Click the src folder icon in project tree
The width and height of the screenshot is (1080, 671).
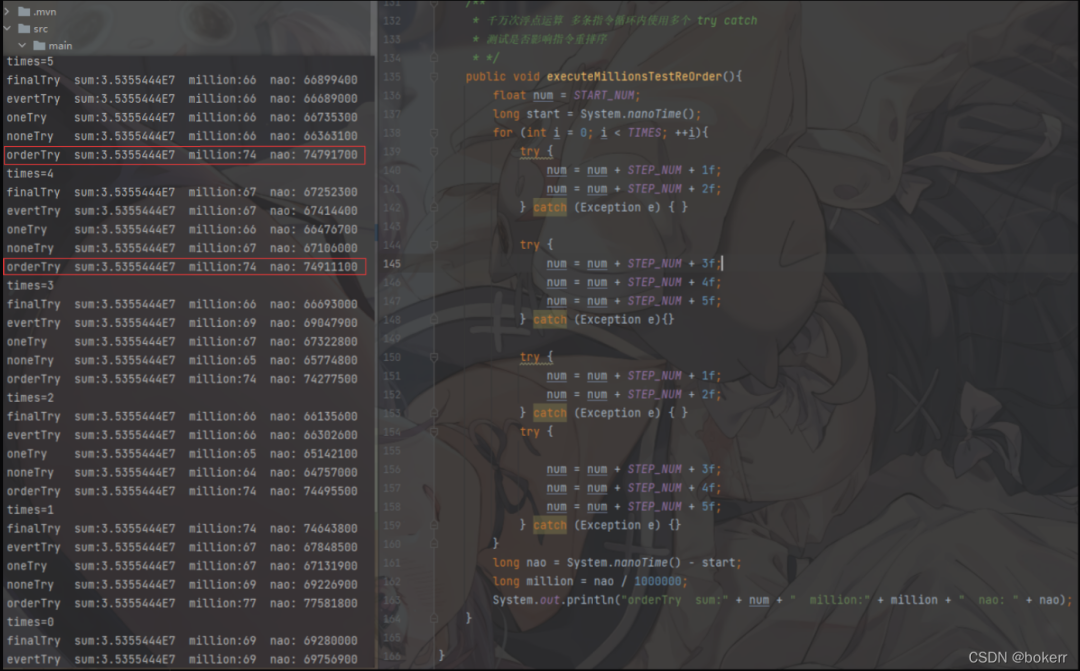pyautogui.click(x=24, y=29)
